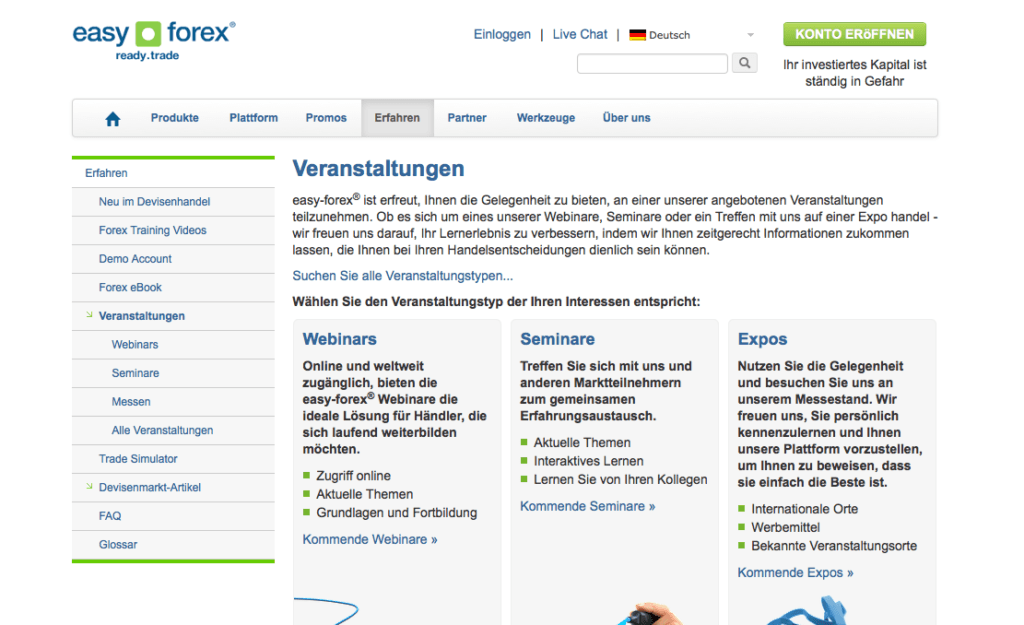Image resolution: width=1024 pixels, height=625 pixels.
Task: Open FAQ in sidebar
Action: [110, 516]
